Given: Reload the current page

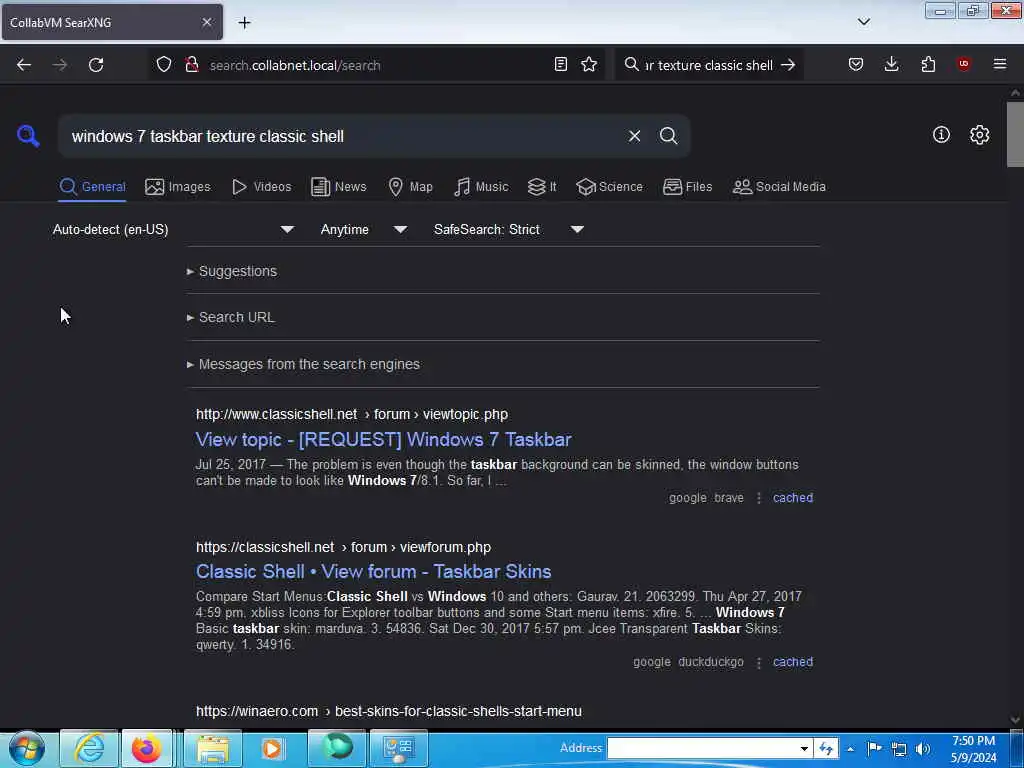Looking at the screenshot, I should coord(96,65).
